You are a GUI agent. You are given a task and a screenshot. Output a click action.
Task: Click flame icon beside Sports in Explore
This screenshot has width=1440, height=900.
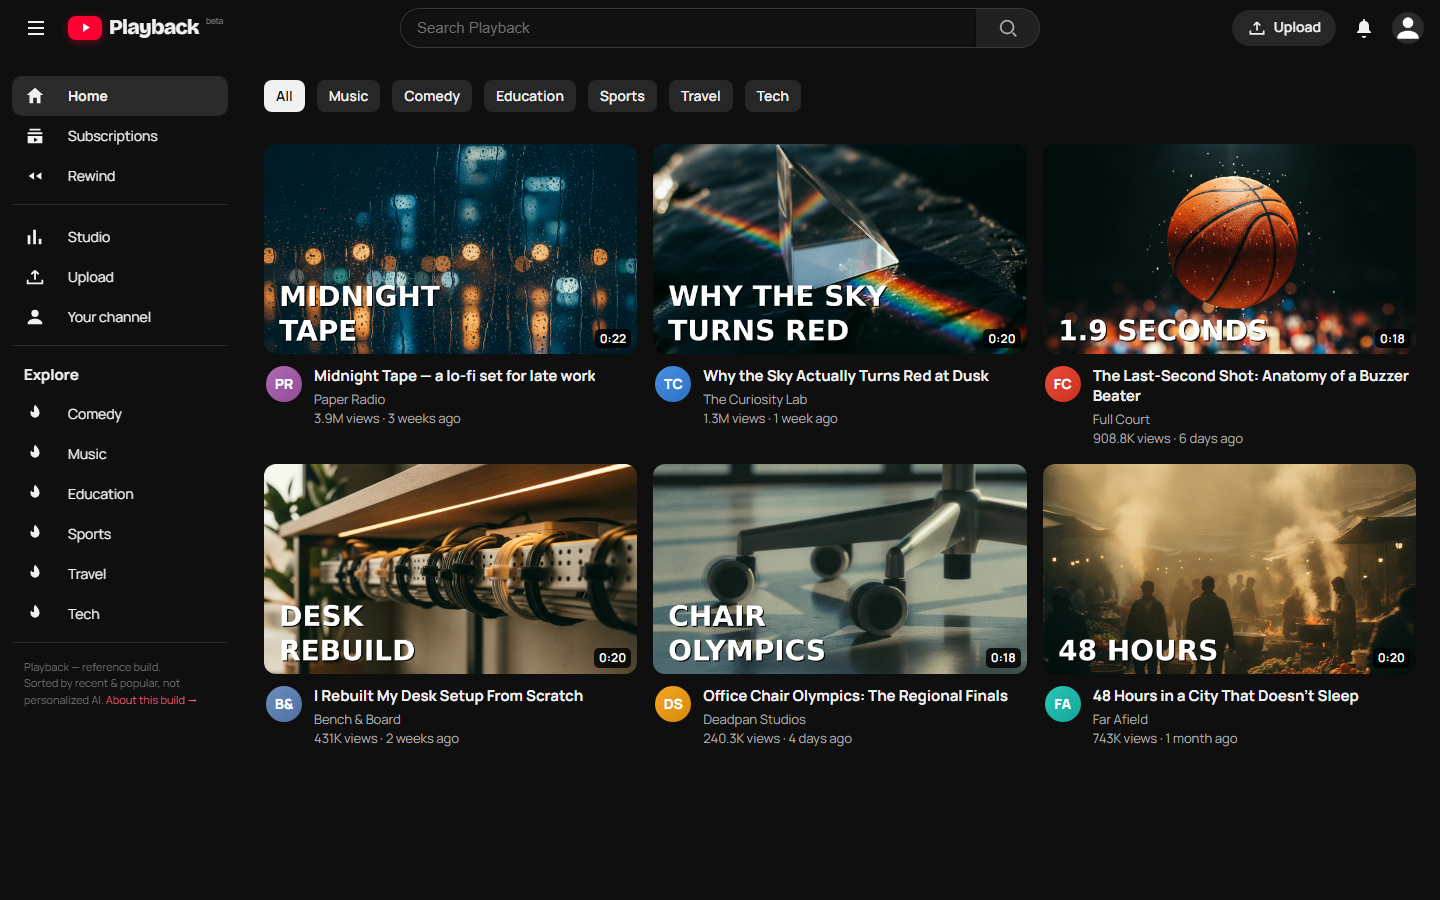click(x=35, y=532)
